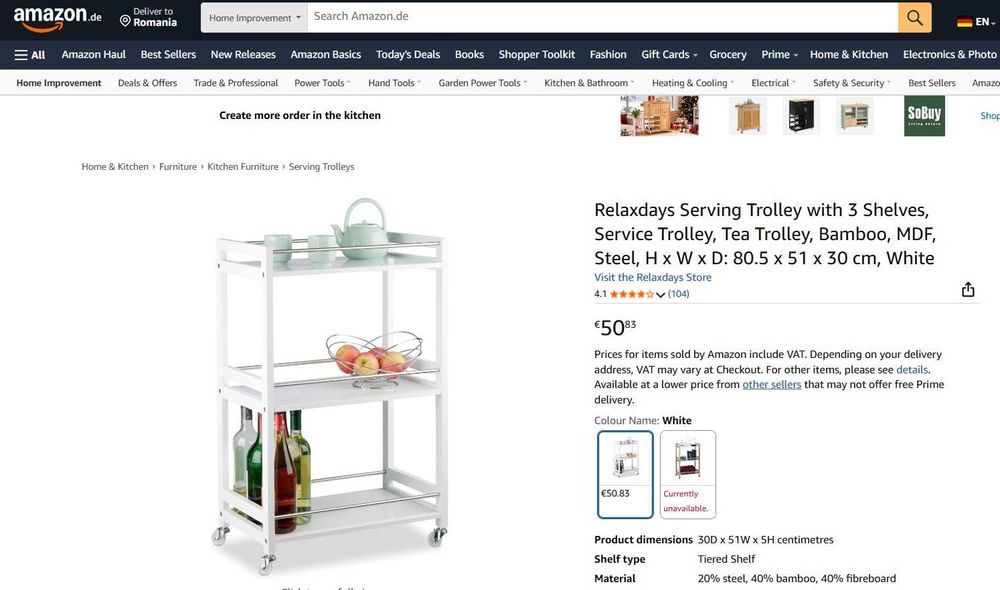The height and width of the screenshot is (590, 1000).
Task: Go to Best Sellers menu item
Action: (x=168, y=55)
